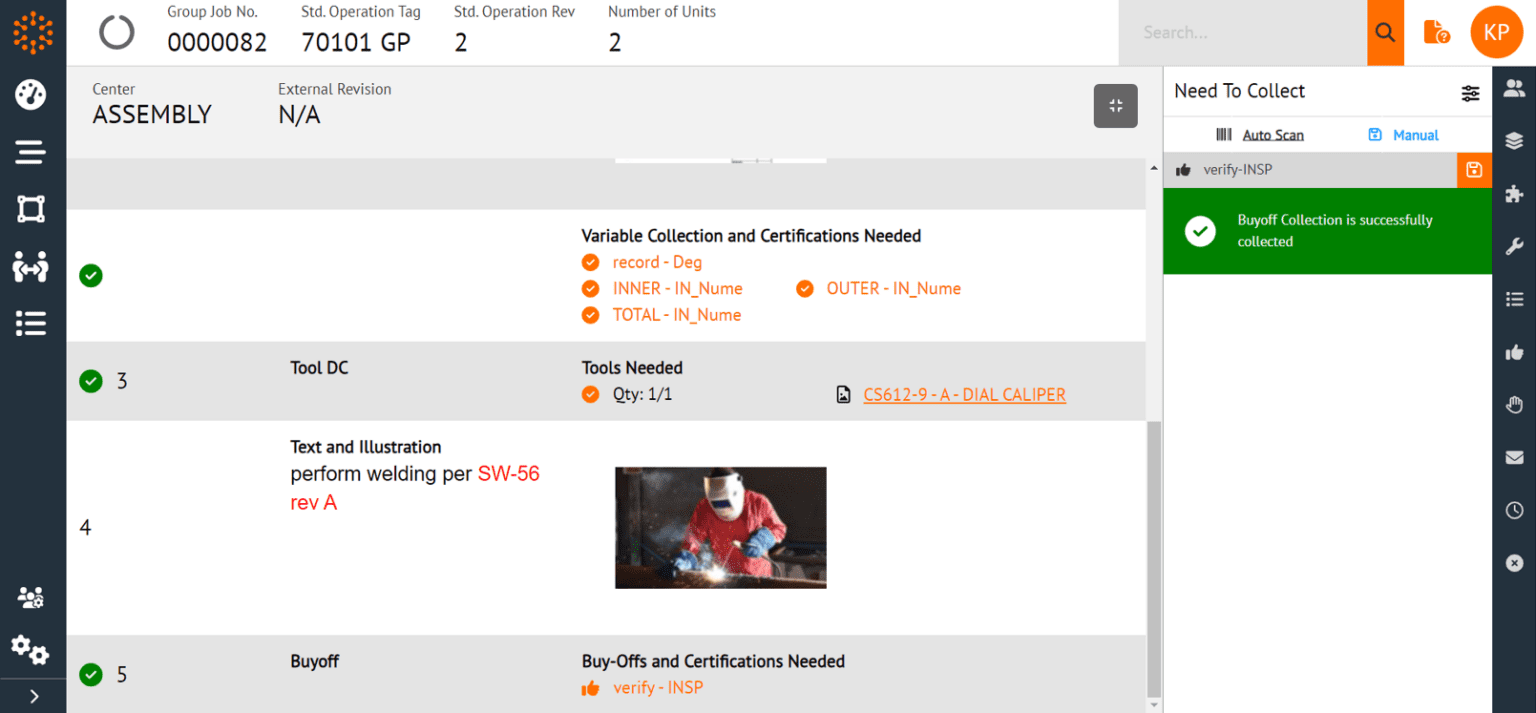Click inside the Search field
Screen dimensions: 1536x713
(x=1240, y=31)
